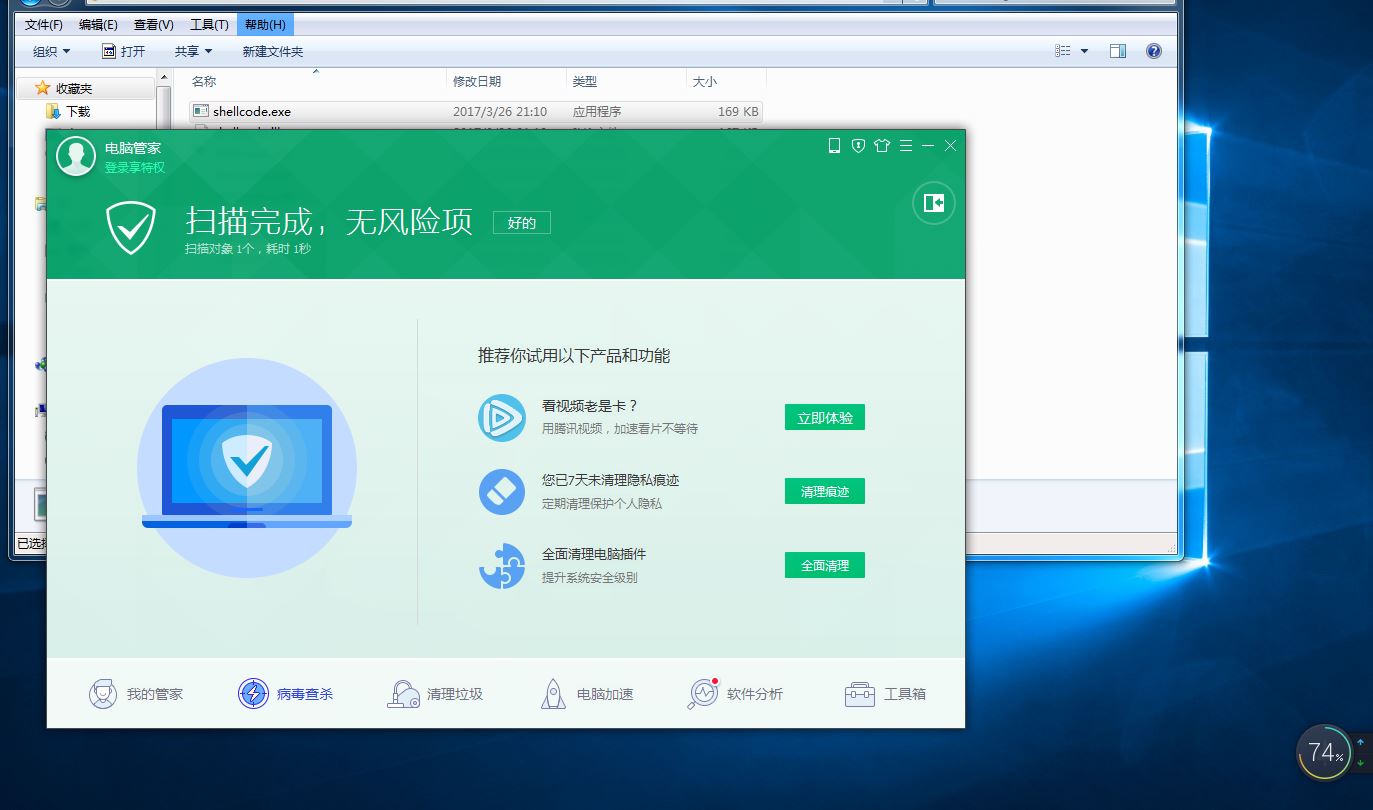Click the laptop shield illustration

247,467
